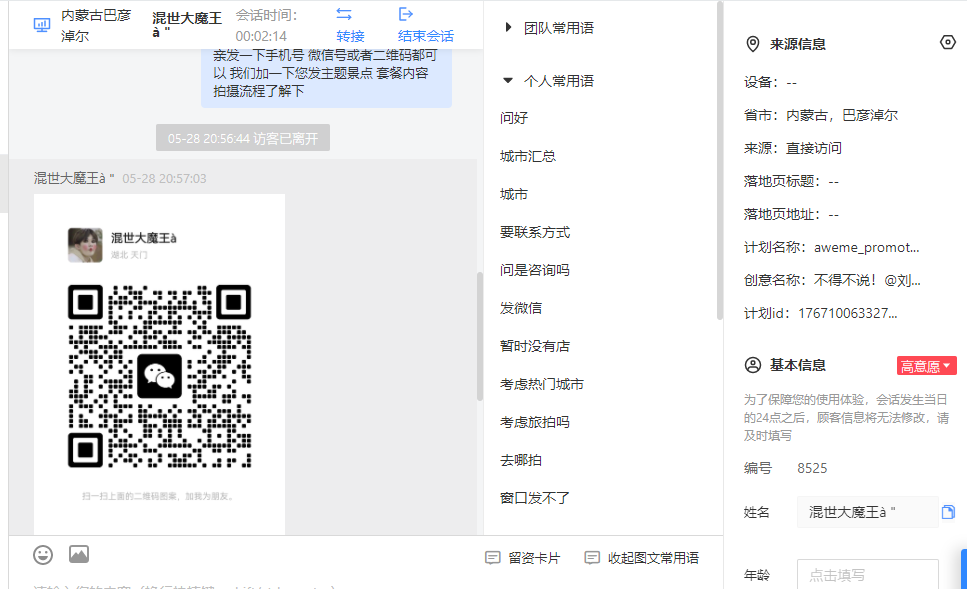Select the 问是咨询吗 quick phrase
Viewport: 967px width, 589px height.
[535, 270]
